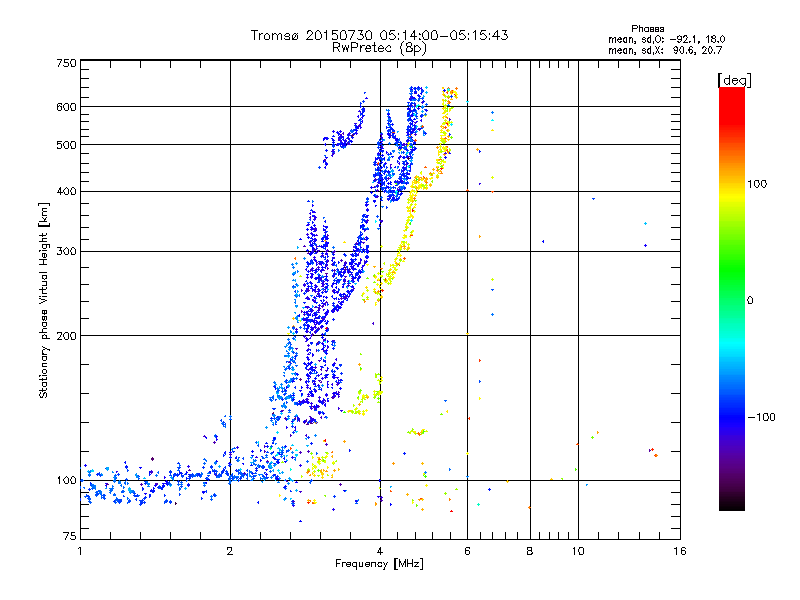Image resolution: width=800 pixels, height=600 pixels.
Task: Click the '[deg]' colorbar unit label
Action: click(x=734, y=80)
